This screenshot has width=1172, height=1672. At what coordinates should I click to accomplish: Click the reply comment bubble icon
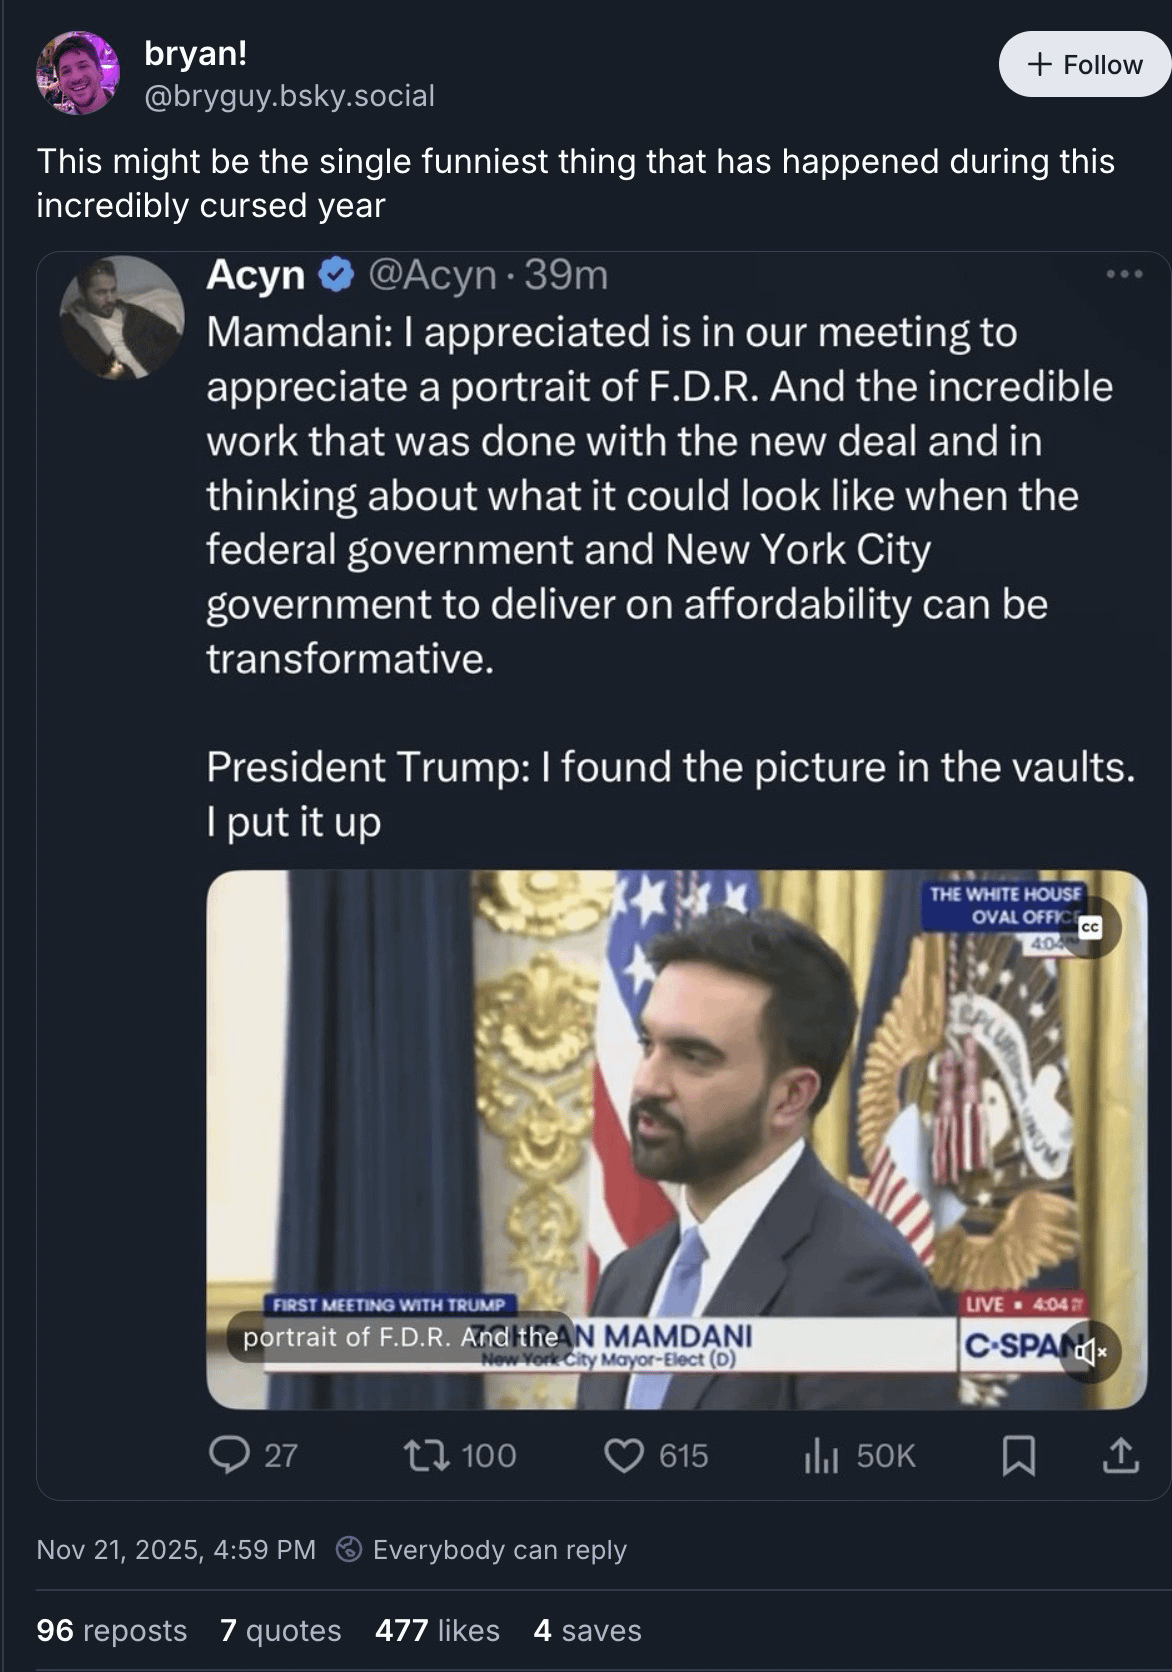[229, 1455]
